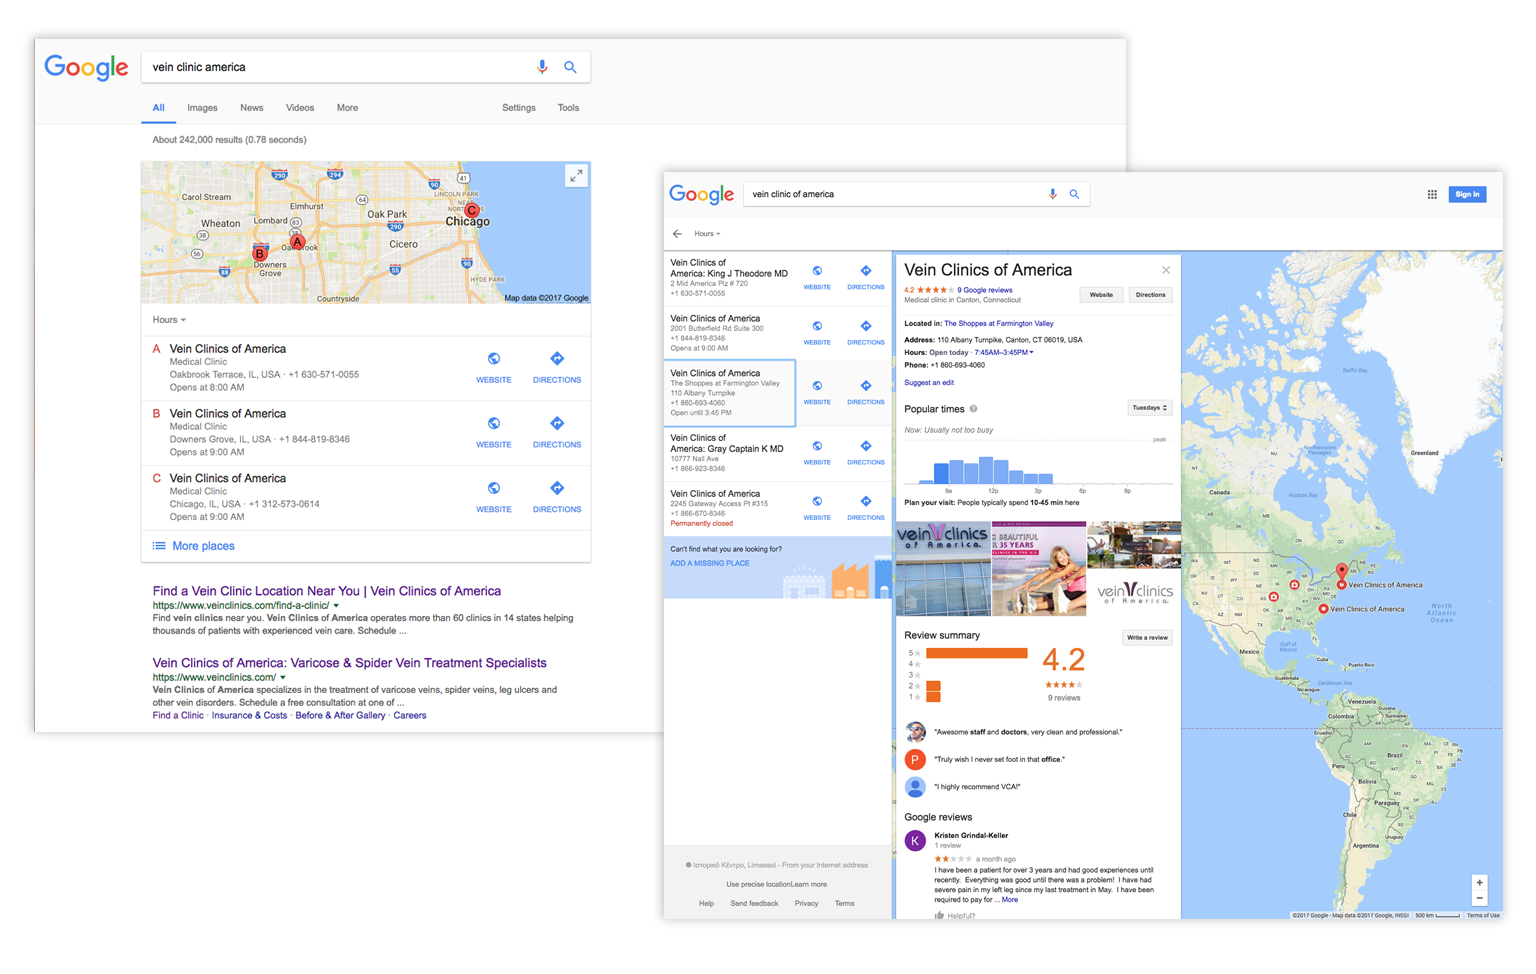Click voice search microphone in right window

1053,194
